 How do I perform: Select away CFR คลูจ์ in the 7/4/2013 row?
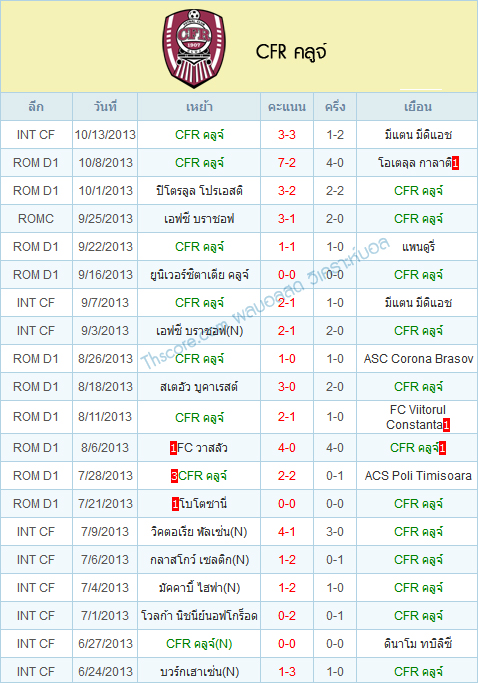click(x=418, y=588)
